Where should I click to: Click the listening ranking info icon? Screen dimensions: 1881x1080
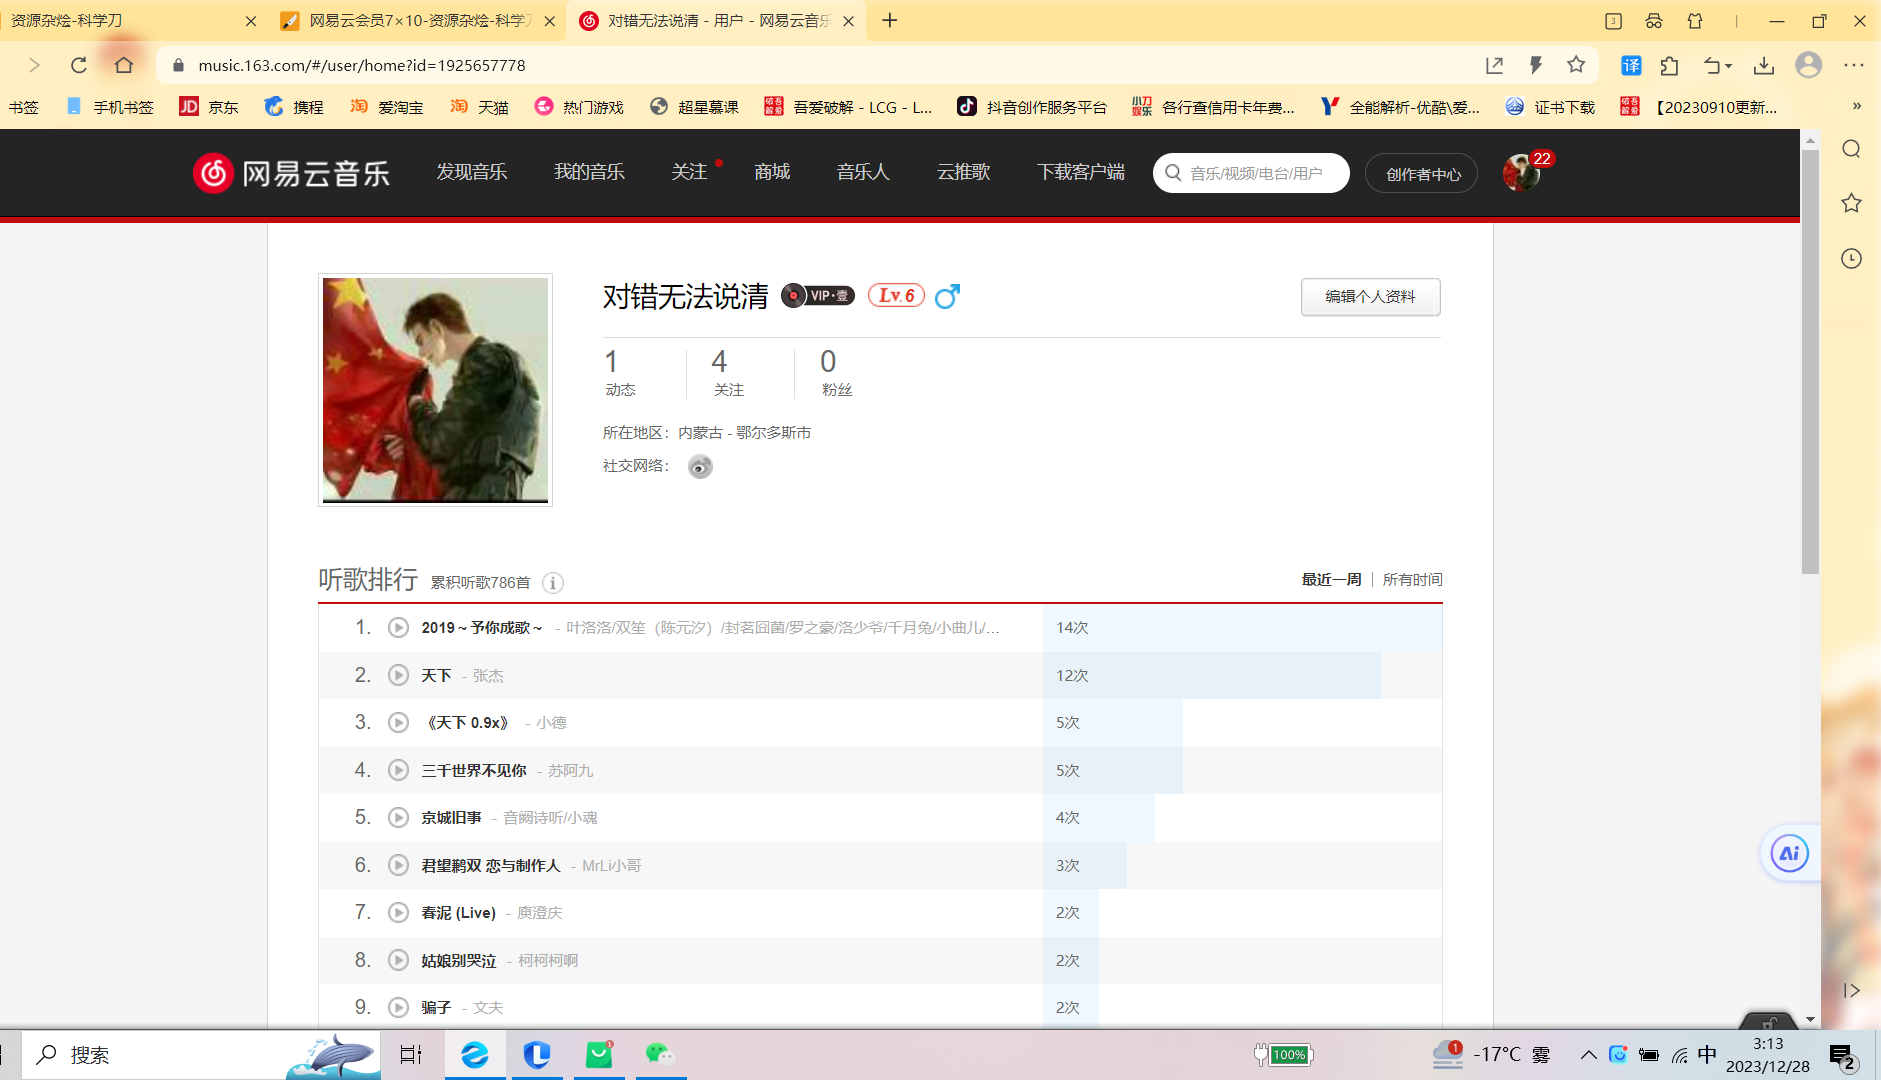pos(552,583)
